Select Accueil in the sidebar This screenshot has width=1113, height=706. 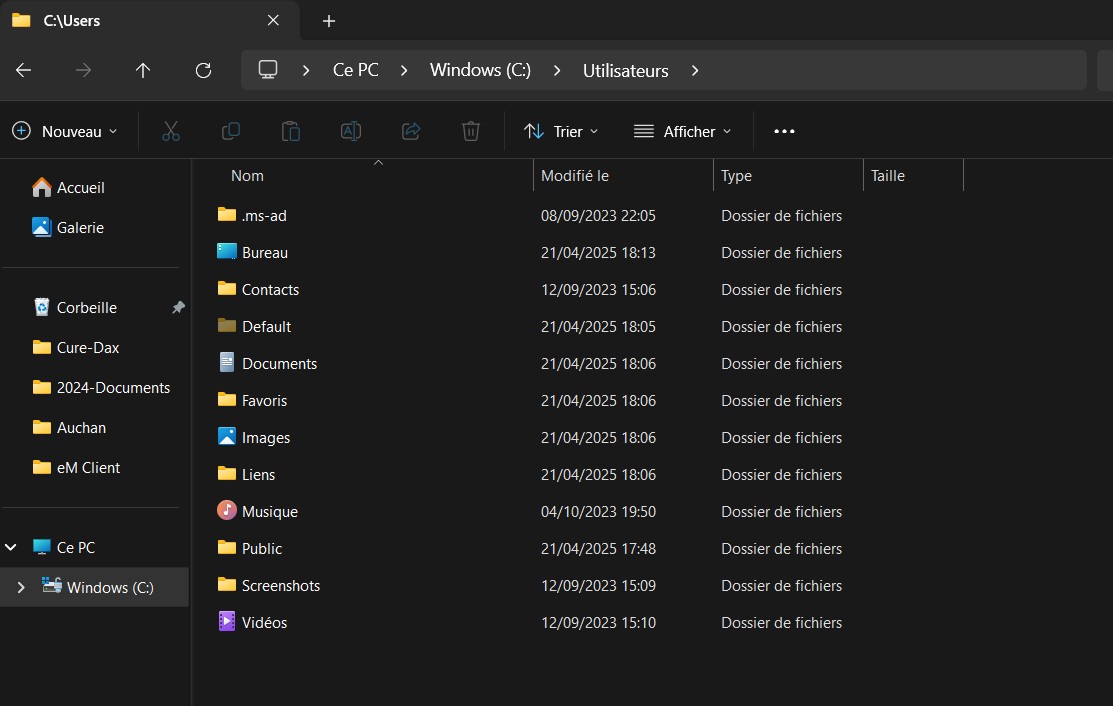(x=80, y=187)
